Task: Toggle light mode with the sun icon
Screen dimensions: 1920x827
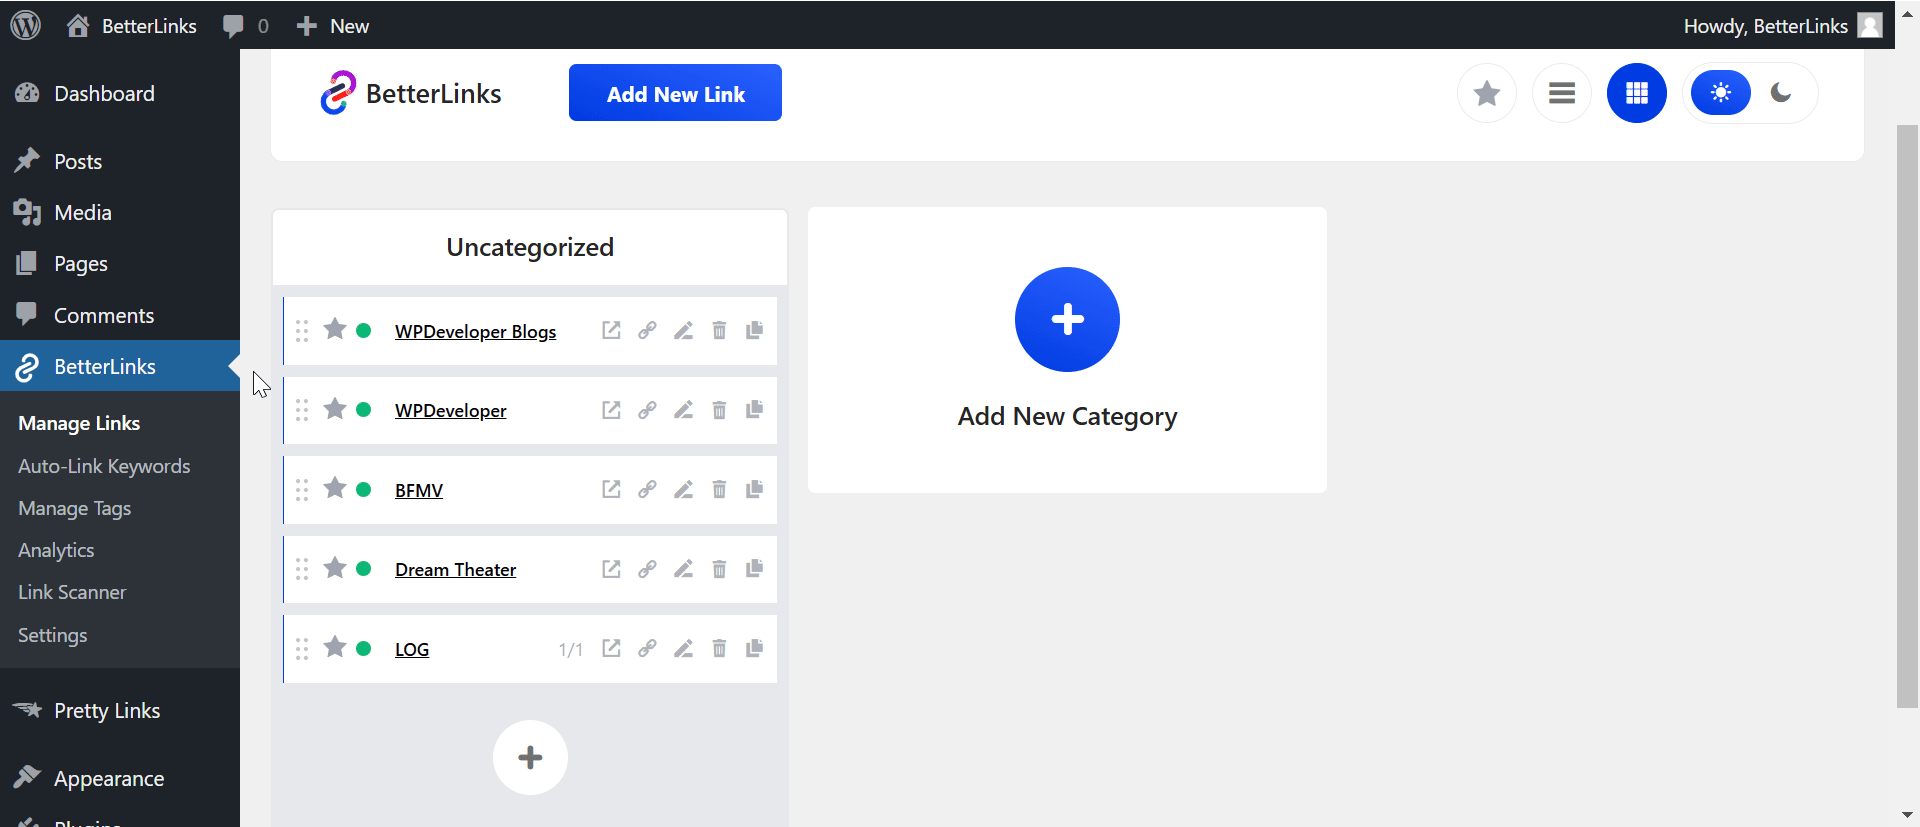Action: point(1721,92)
